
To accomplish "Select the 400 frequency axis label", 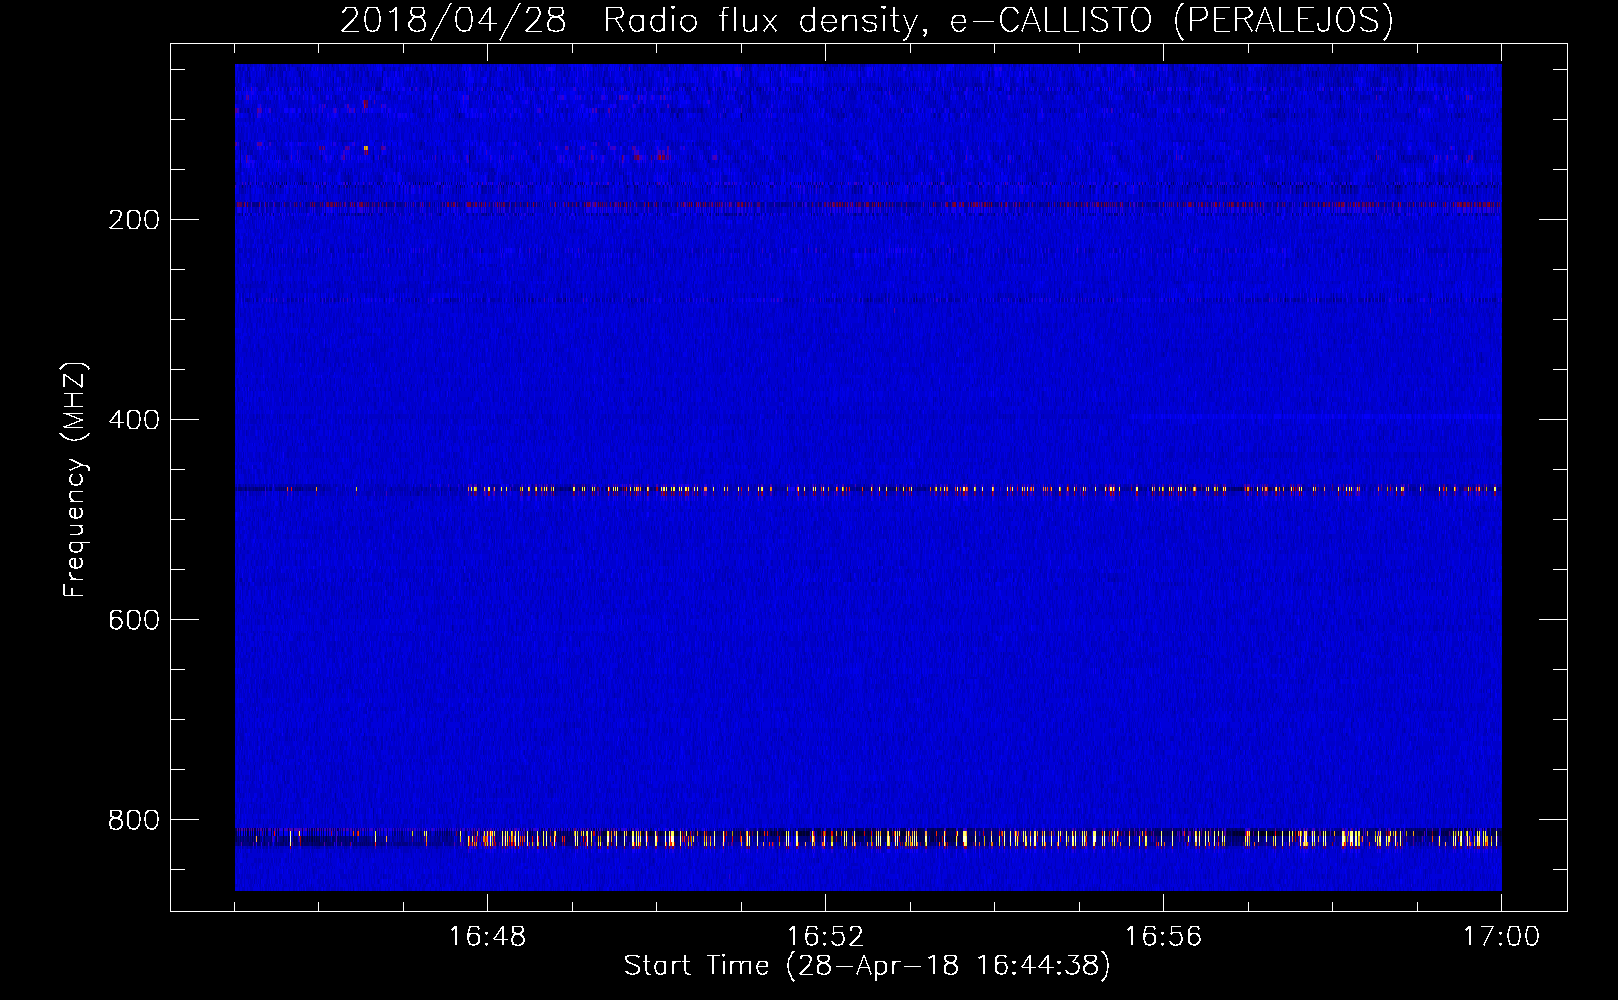I will click(x=134, y=420).
